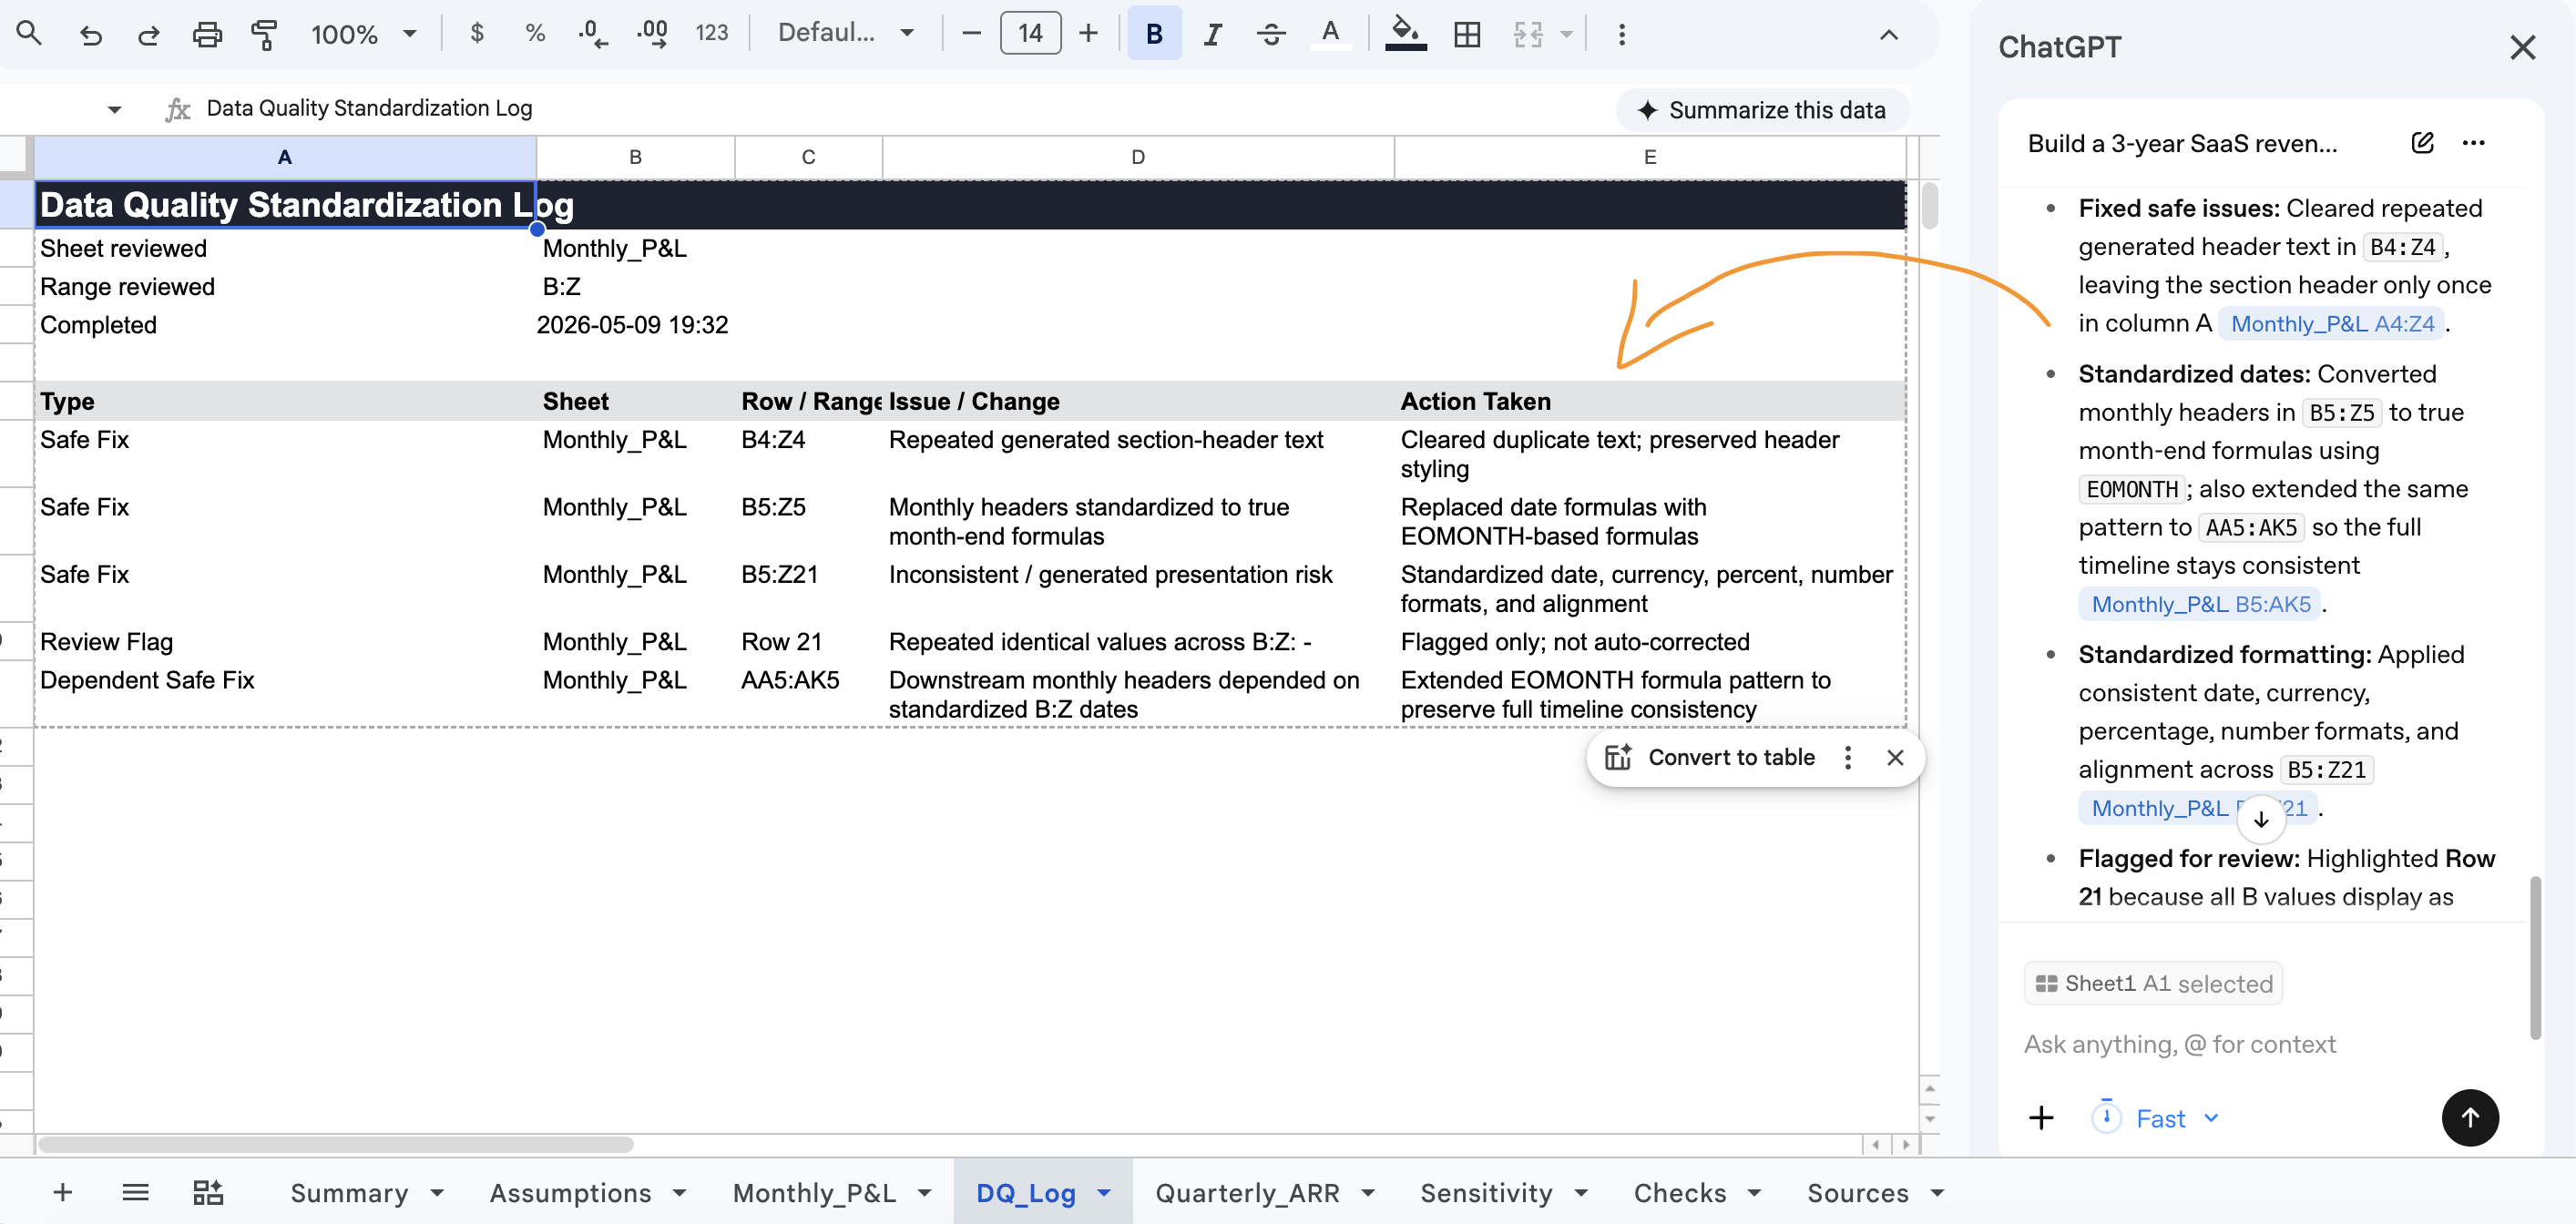This screenshot has width=2576, height=1224.
Task: Open the all sheets list
Action: [135, 1192]
